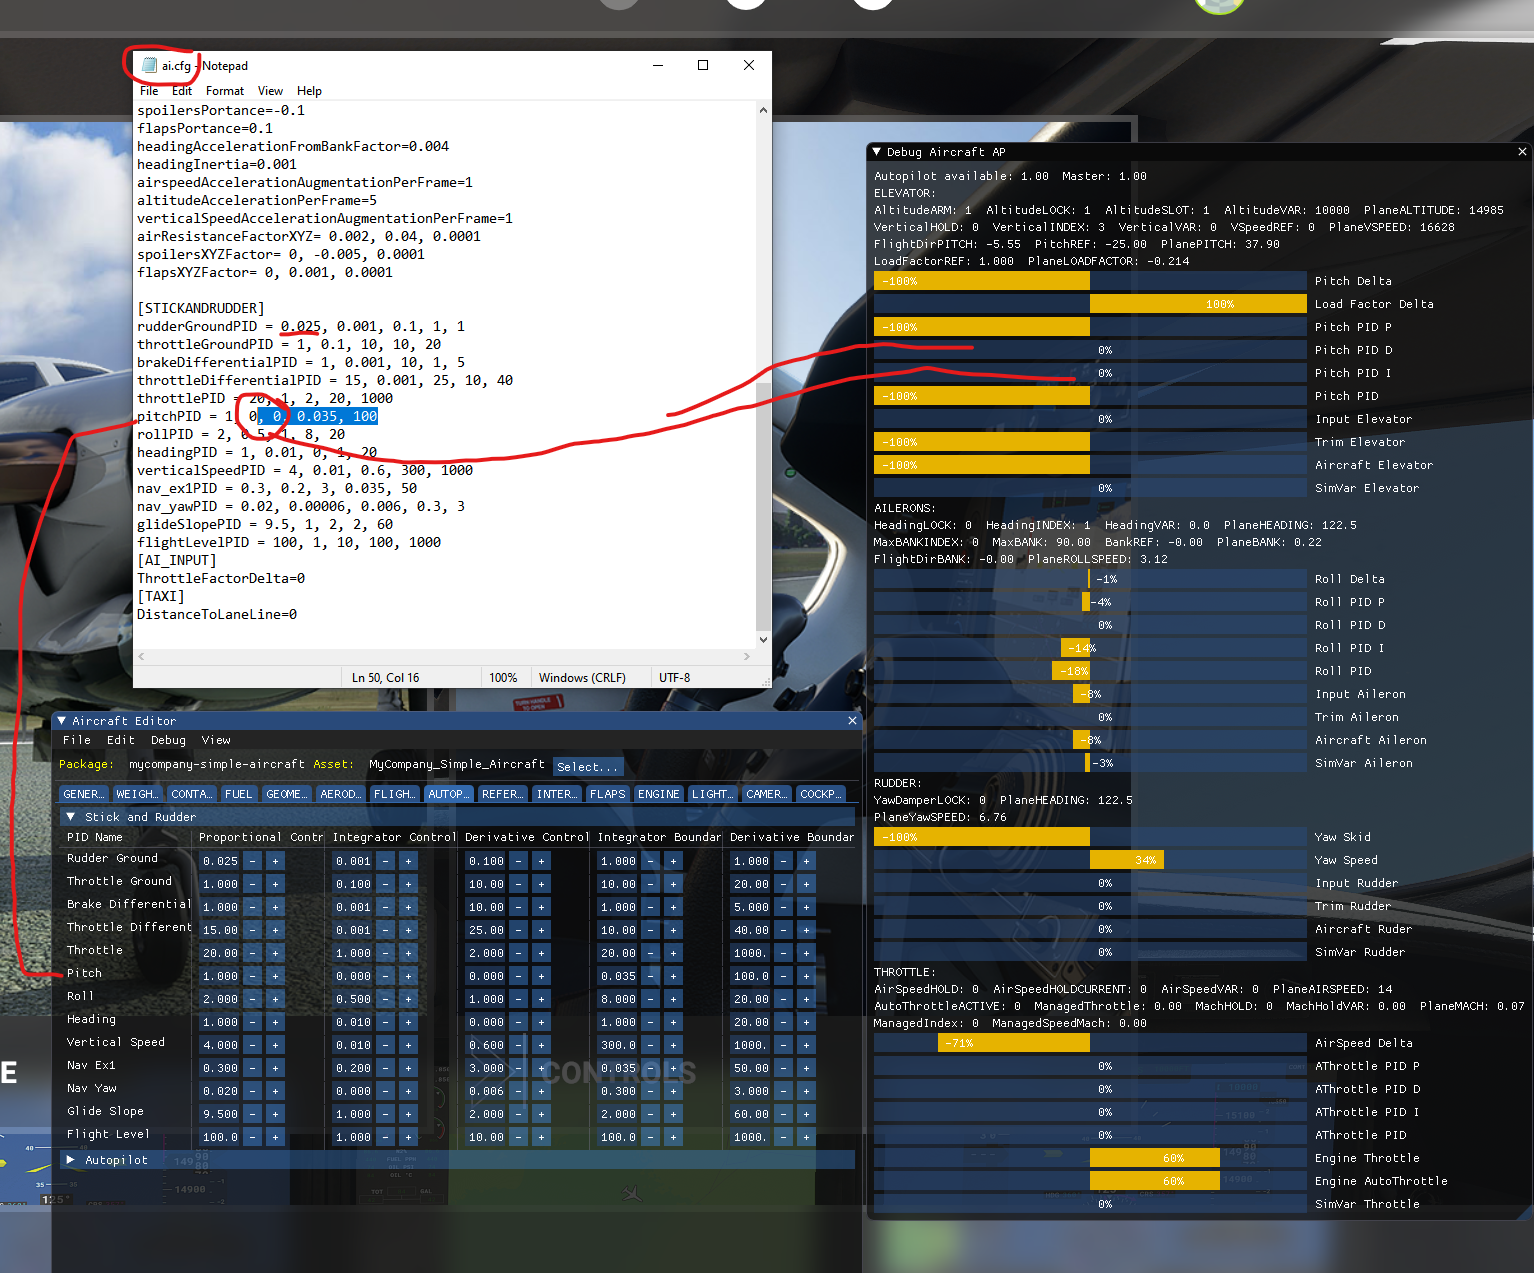1534x1273 pixels.
Task: Click minus to decrease Glide Slope proportional value
Action: tap(252, 1113)
